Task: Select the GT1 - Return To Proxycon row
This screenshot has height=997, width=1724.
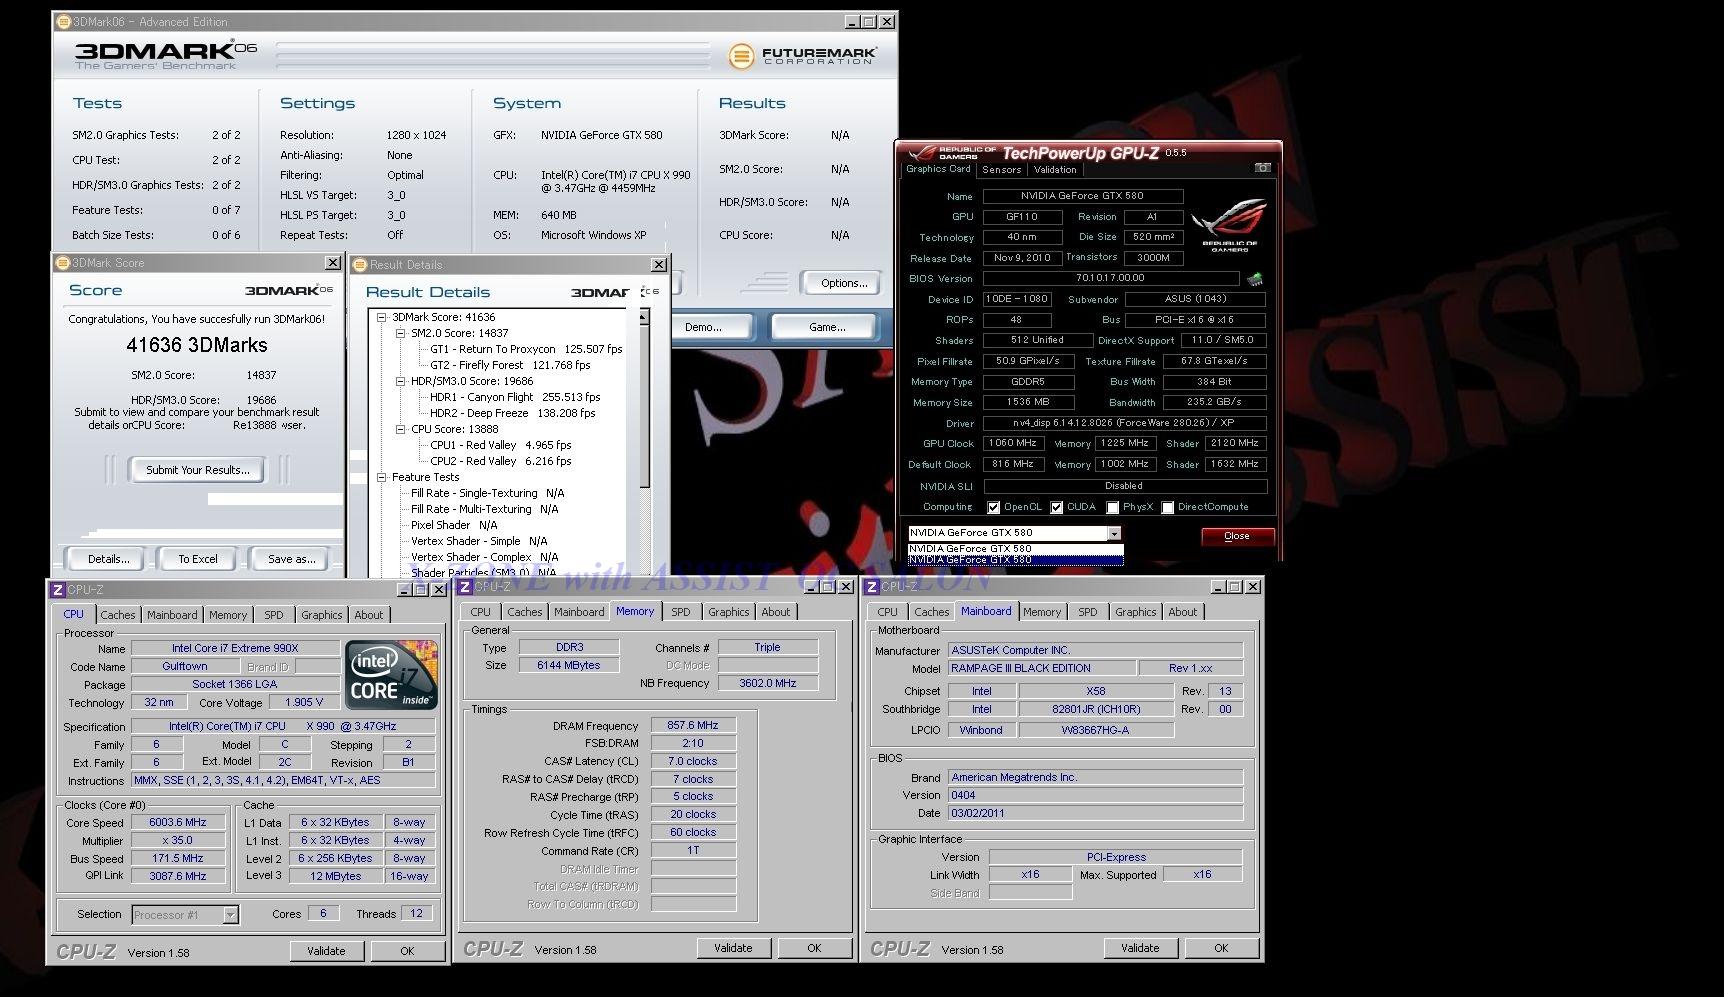Action: point(526,349)
